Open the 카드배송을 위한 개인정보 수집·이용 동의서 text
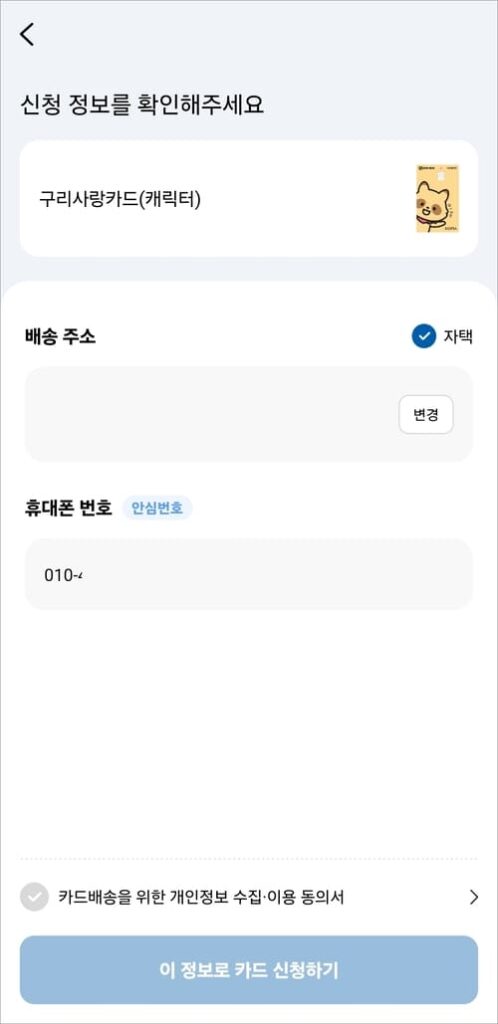This screenshot has height=1024, width=498. 201,897
